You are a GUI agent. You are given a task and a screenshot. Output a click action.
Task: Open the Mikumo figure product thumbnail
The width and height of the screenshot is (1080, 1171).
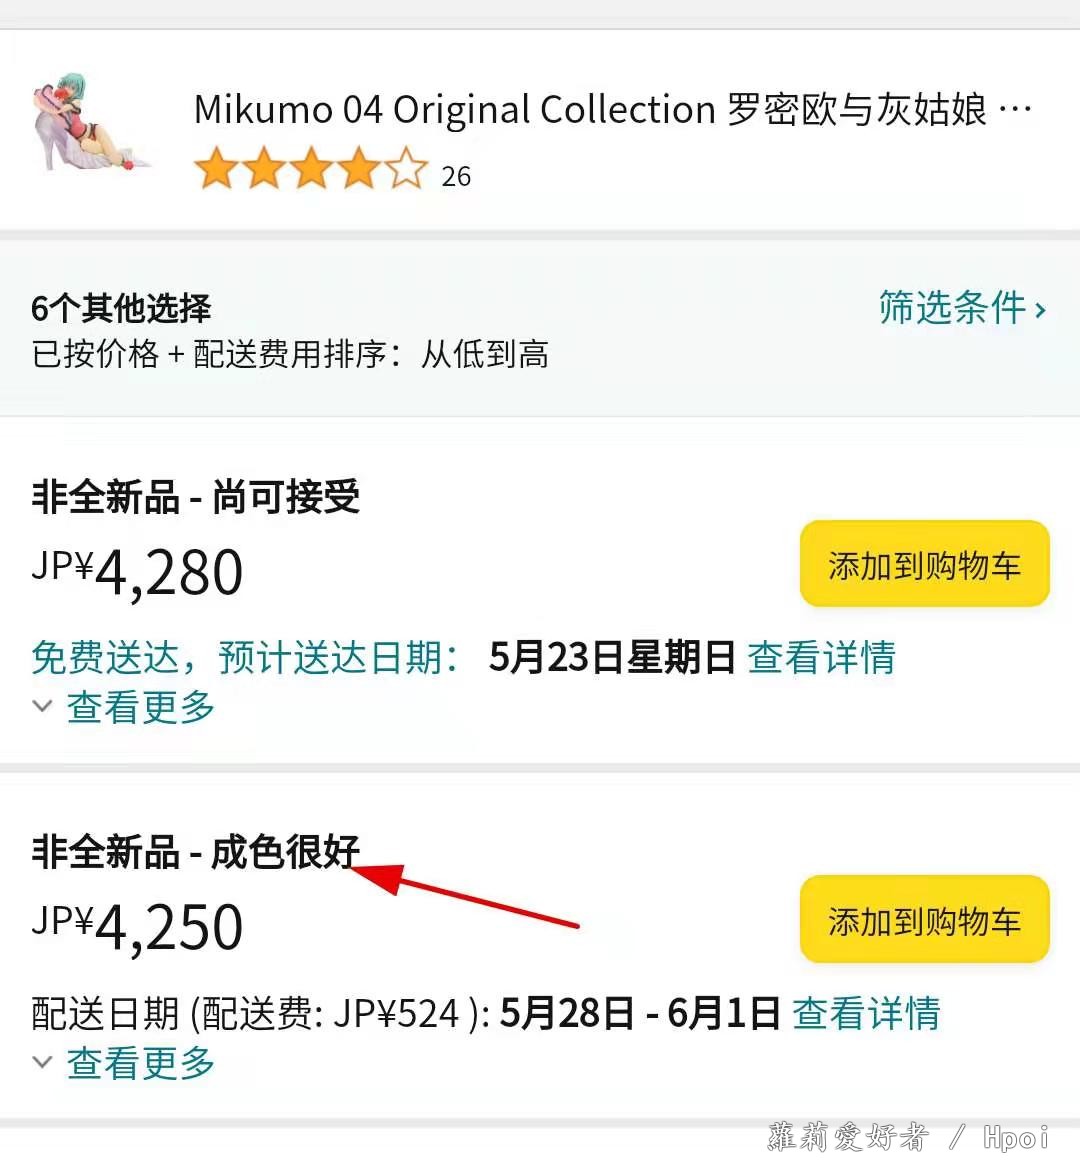[90, 123]
